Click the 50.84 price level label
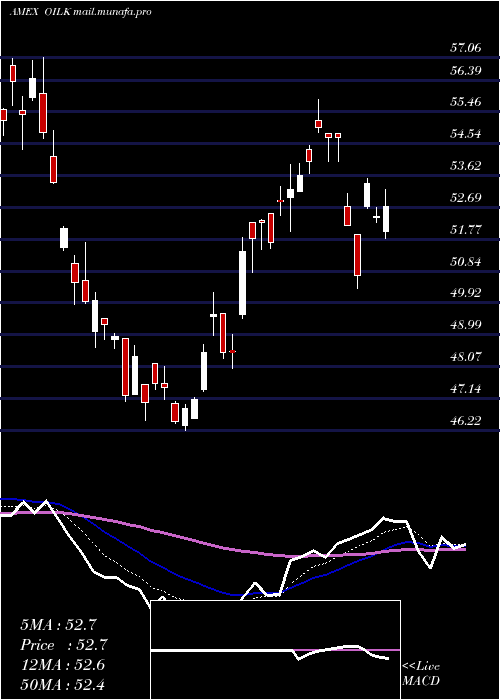The height and width of the screenshot is (700, 500). tap(466, 261)
